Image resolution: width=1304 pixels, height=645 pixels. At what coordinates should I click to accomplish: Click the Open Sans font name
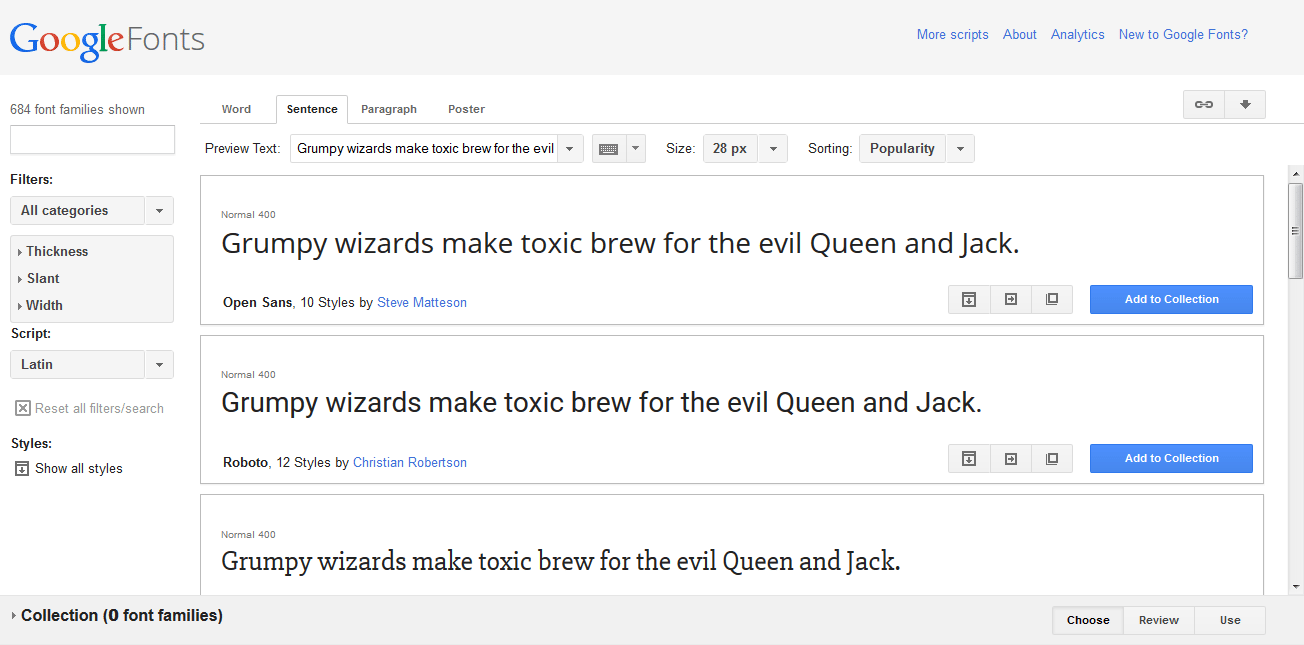tap(258, 302)
